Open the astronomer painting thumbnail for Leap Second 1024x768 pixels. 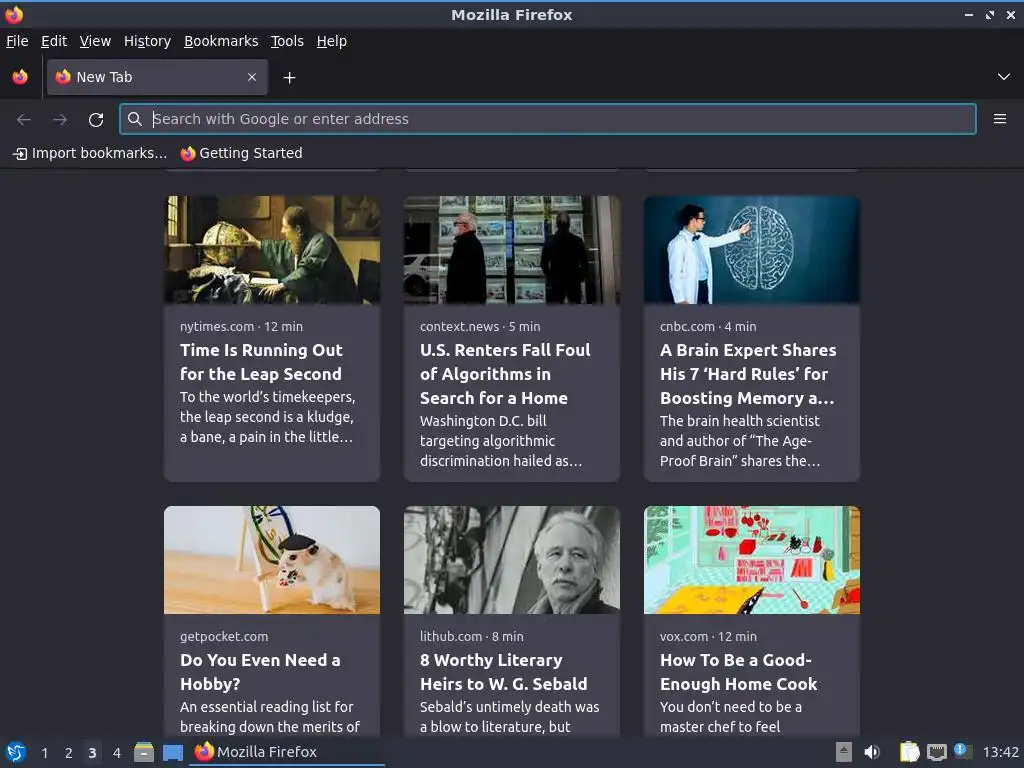272,249
